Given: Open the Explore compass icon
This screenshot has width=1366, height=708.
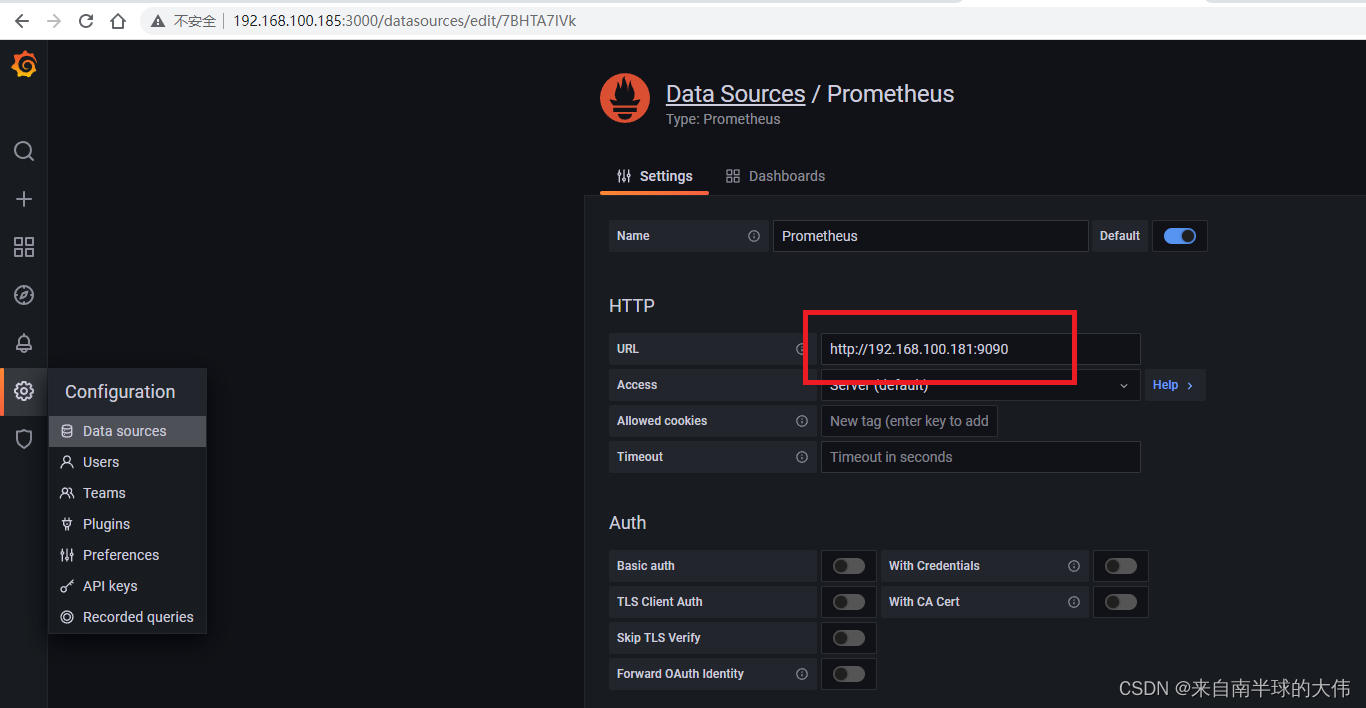Looking at the screenshot, I should pyautogui.click(x=24, y=295).
